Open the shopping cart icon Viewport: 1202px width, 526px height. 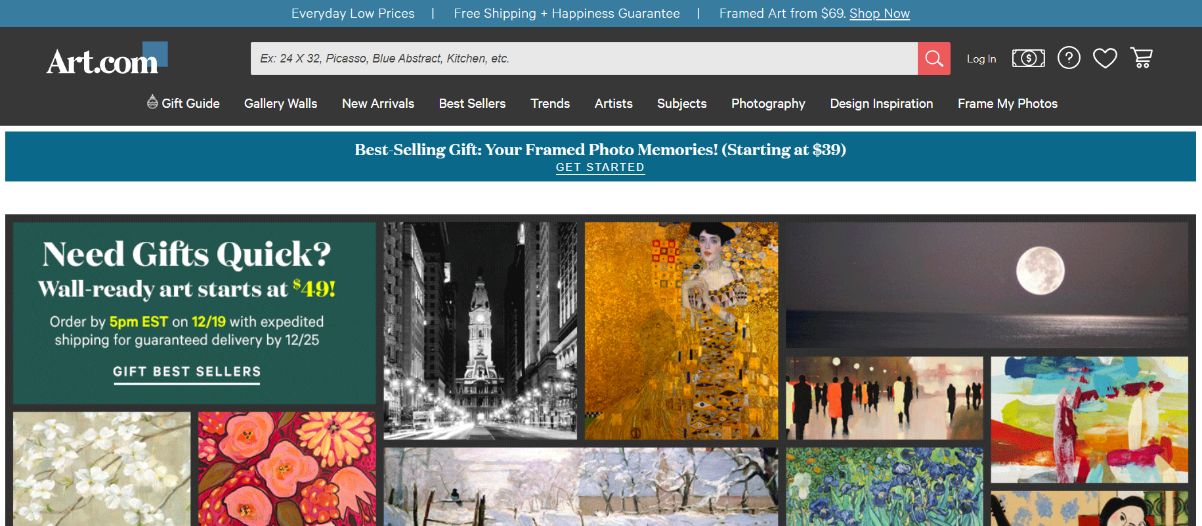(1141, 58)
